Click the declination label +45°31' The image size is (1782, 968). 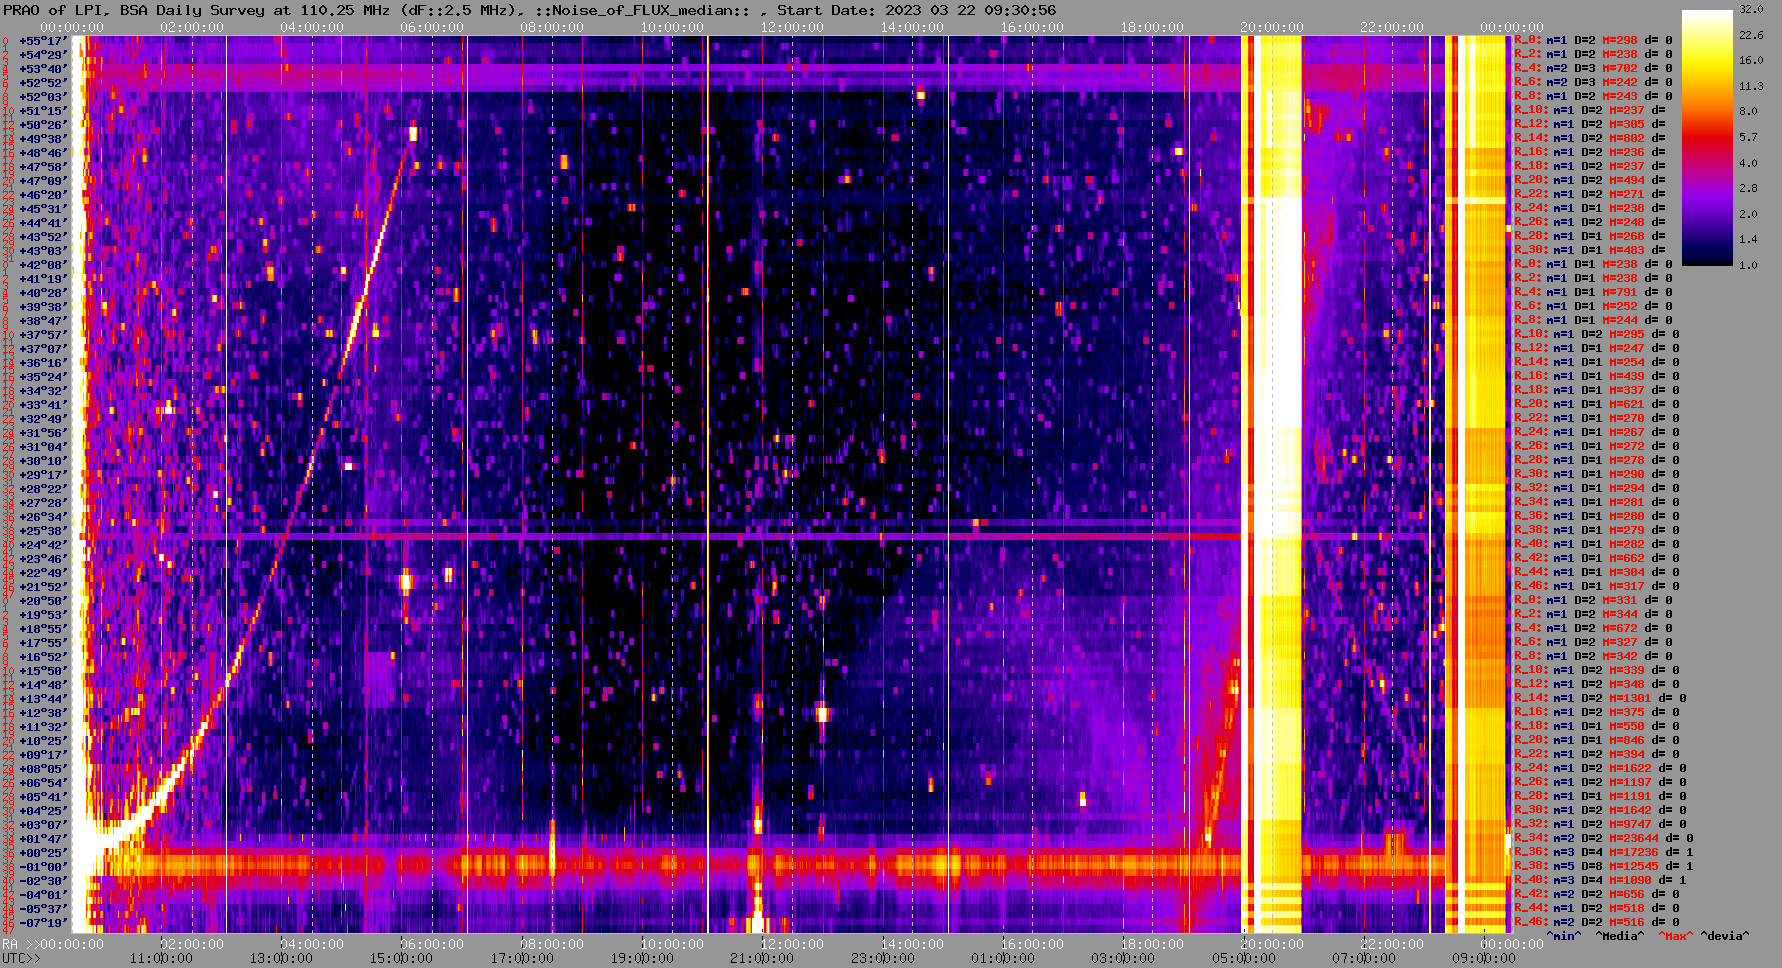pos(43,209)
